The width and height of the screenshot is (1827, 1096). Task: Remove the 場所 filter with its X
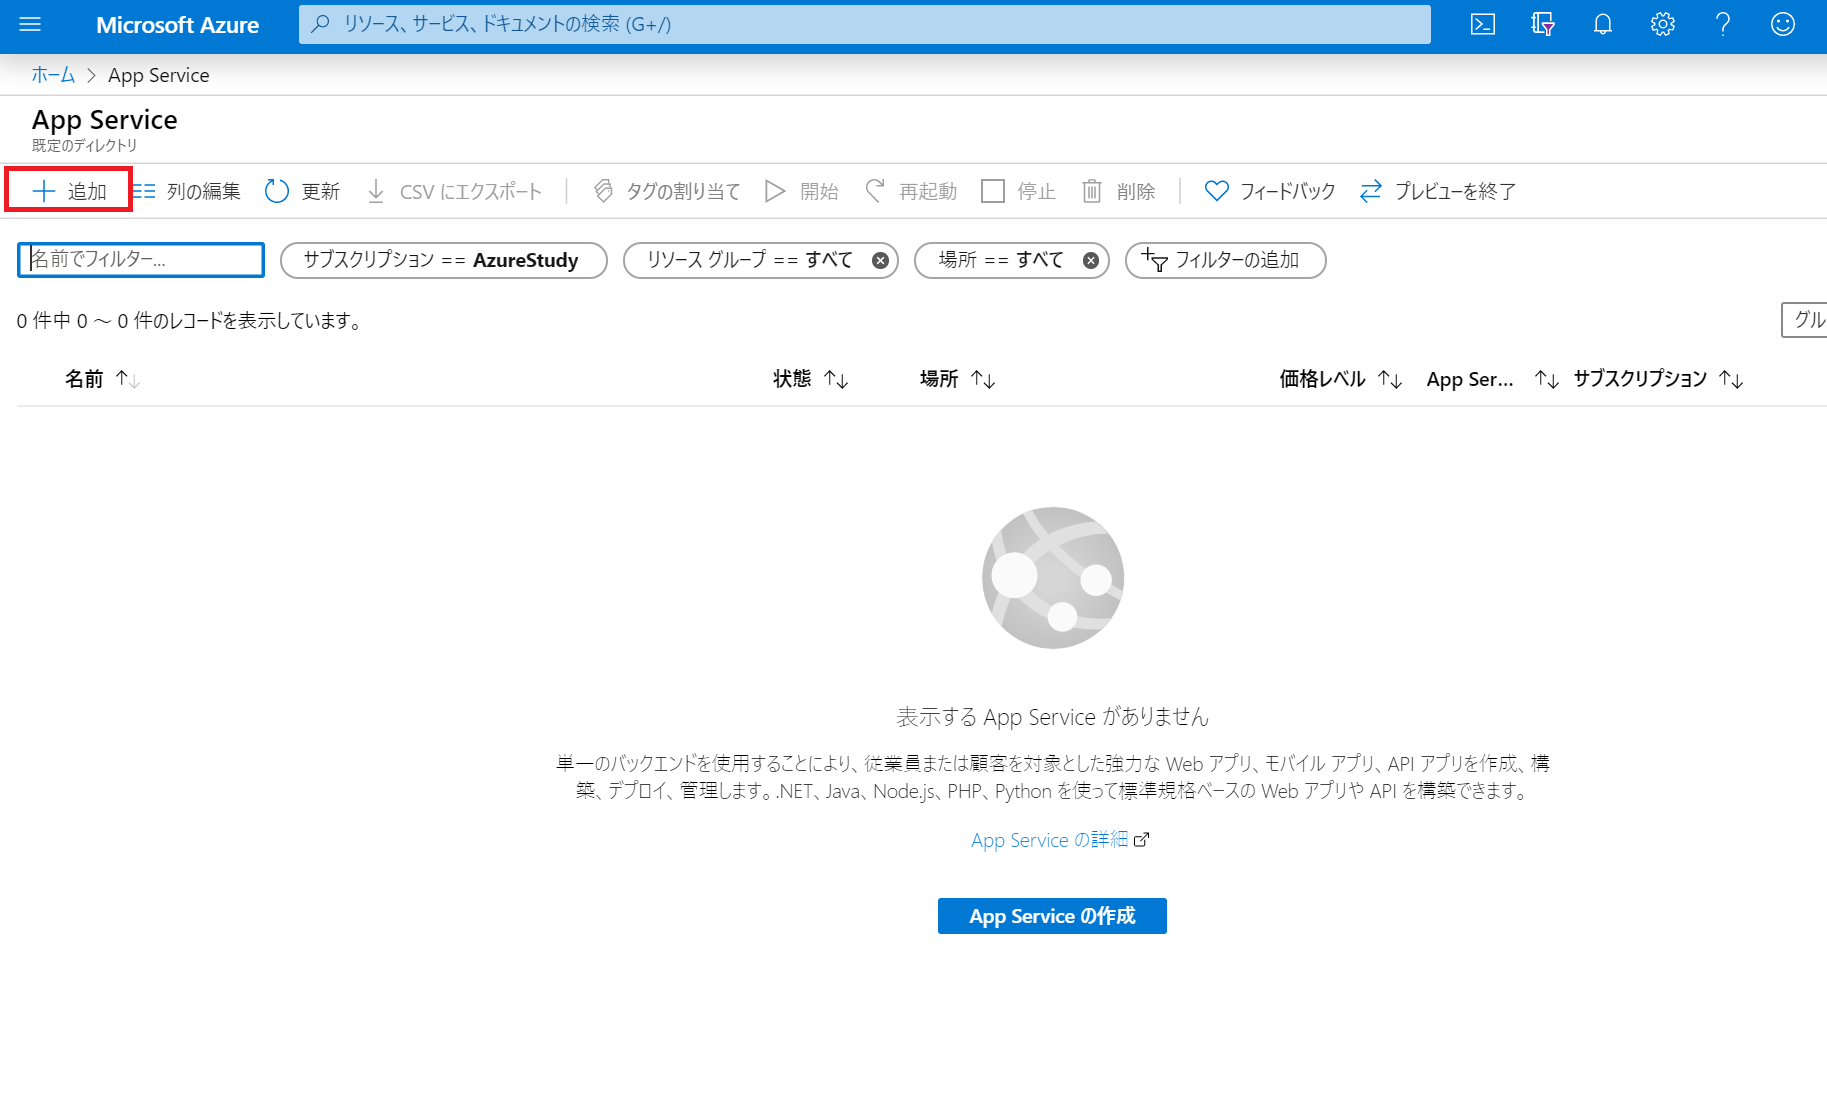(1091, 261)
